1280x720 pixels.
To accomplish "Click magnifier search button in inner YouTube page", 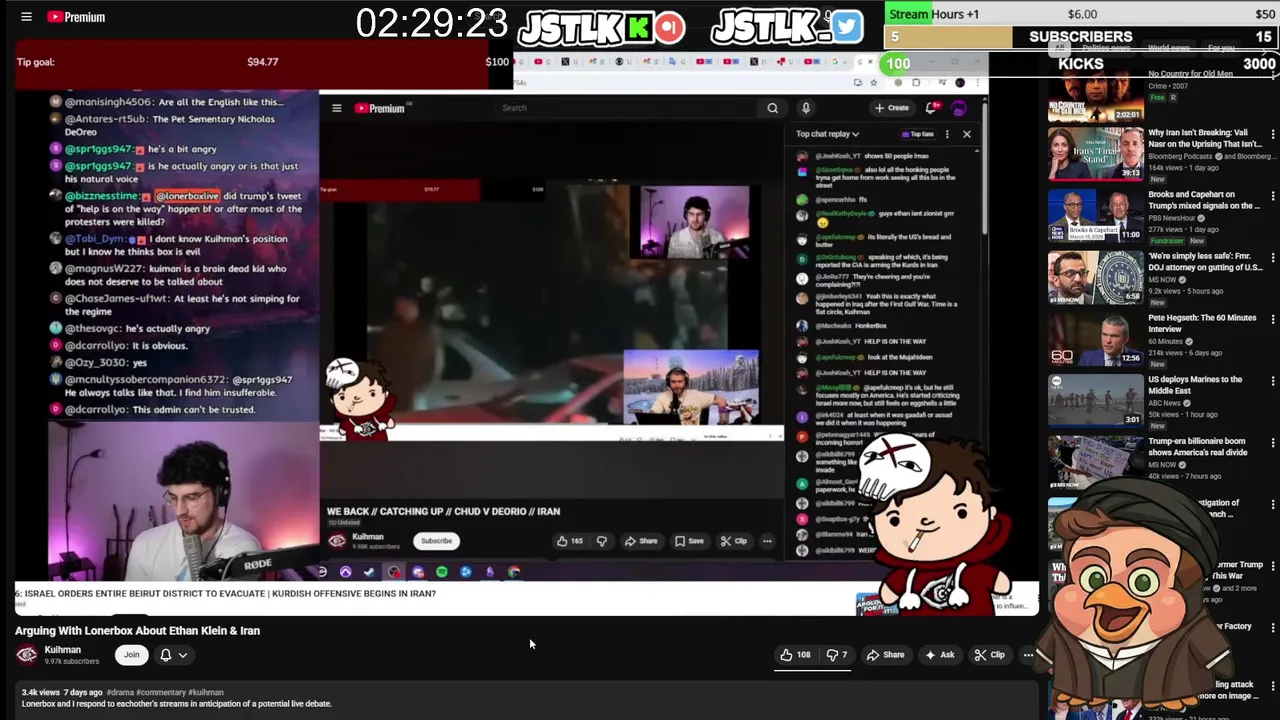I will click(x=772, y=108).
